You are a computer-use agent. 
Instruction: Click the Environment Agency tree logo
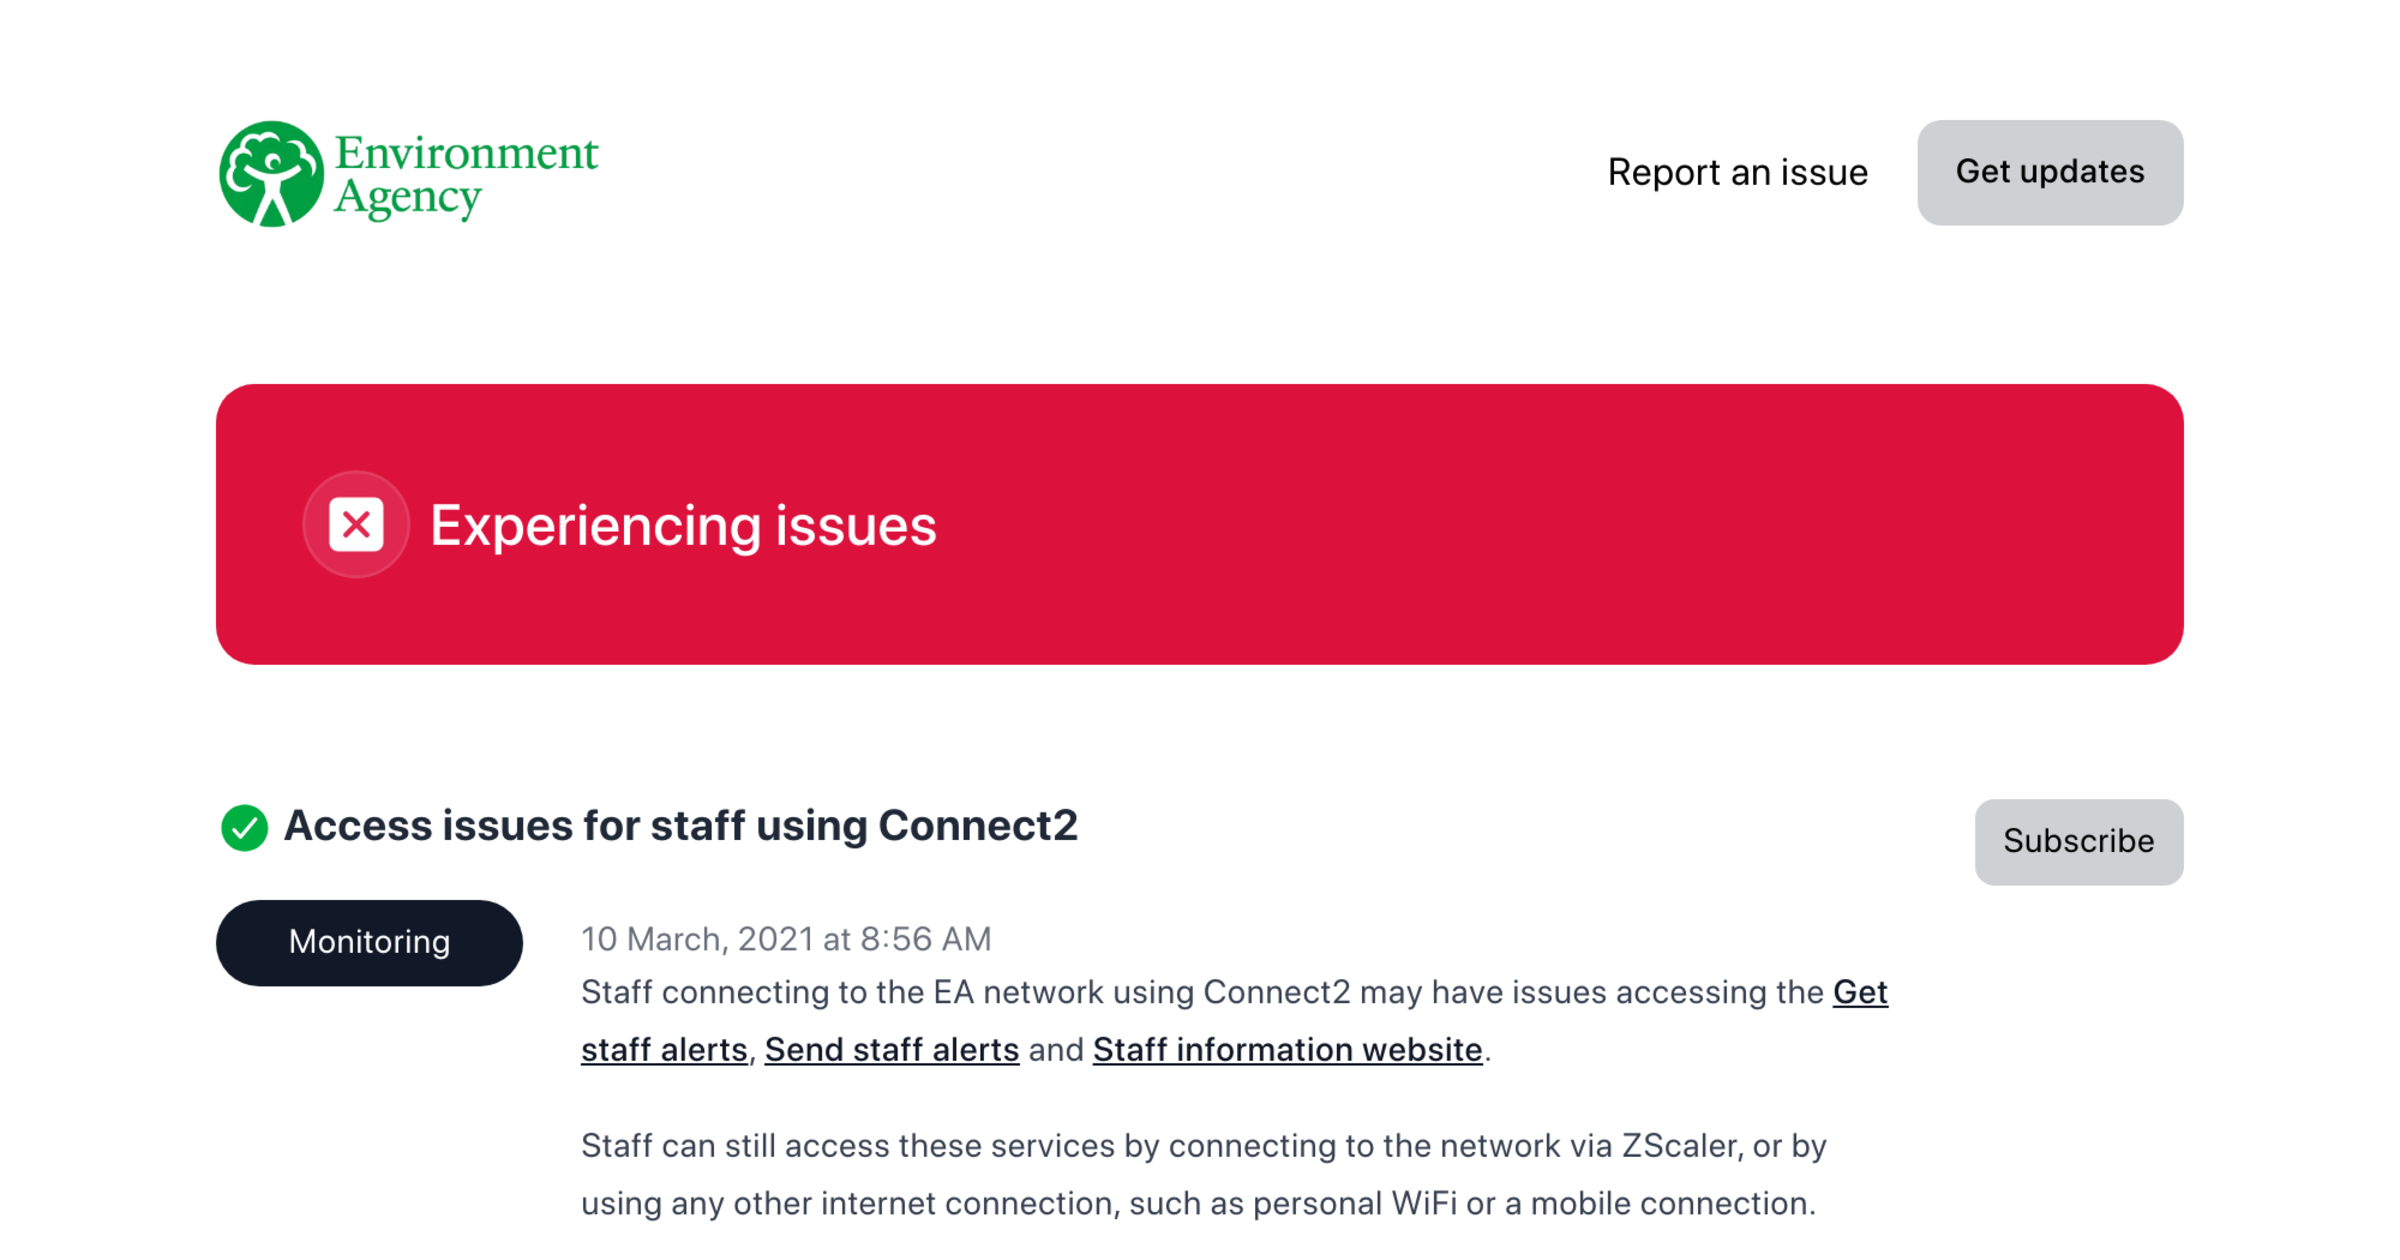[x=270, y=173]
